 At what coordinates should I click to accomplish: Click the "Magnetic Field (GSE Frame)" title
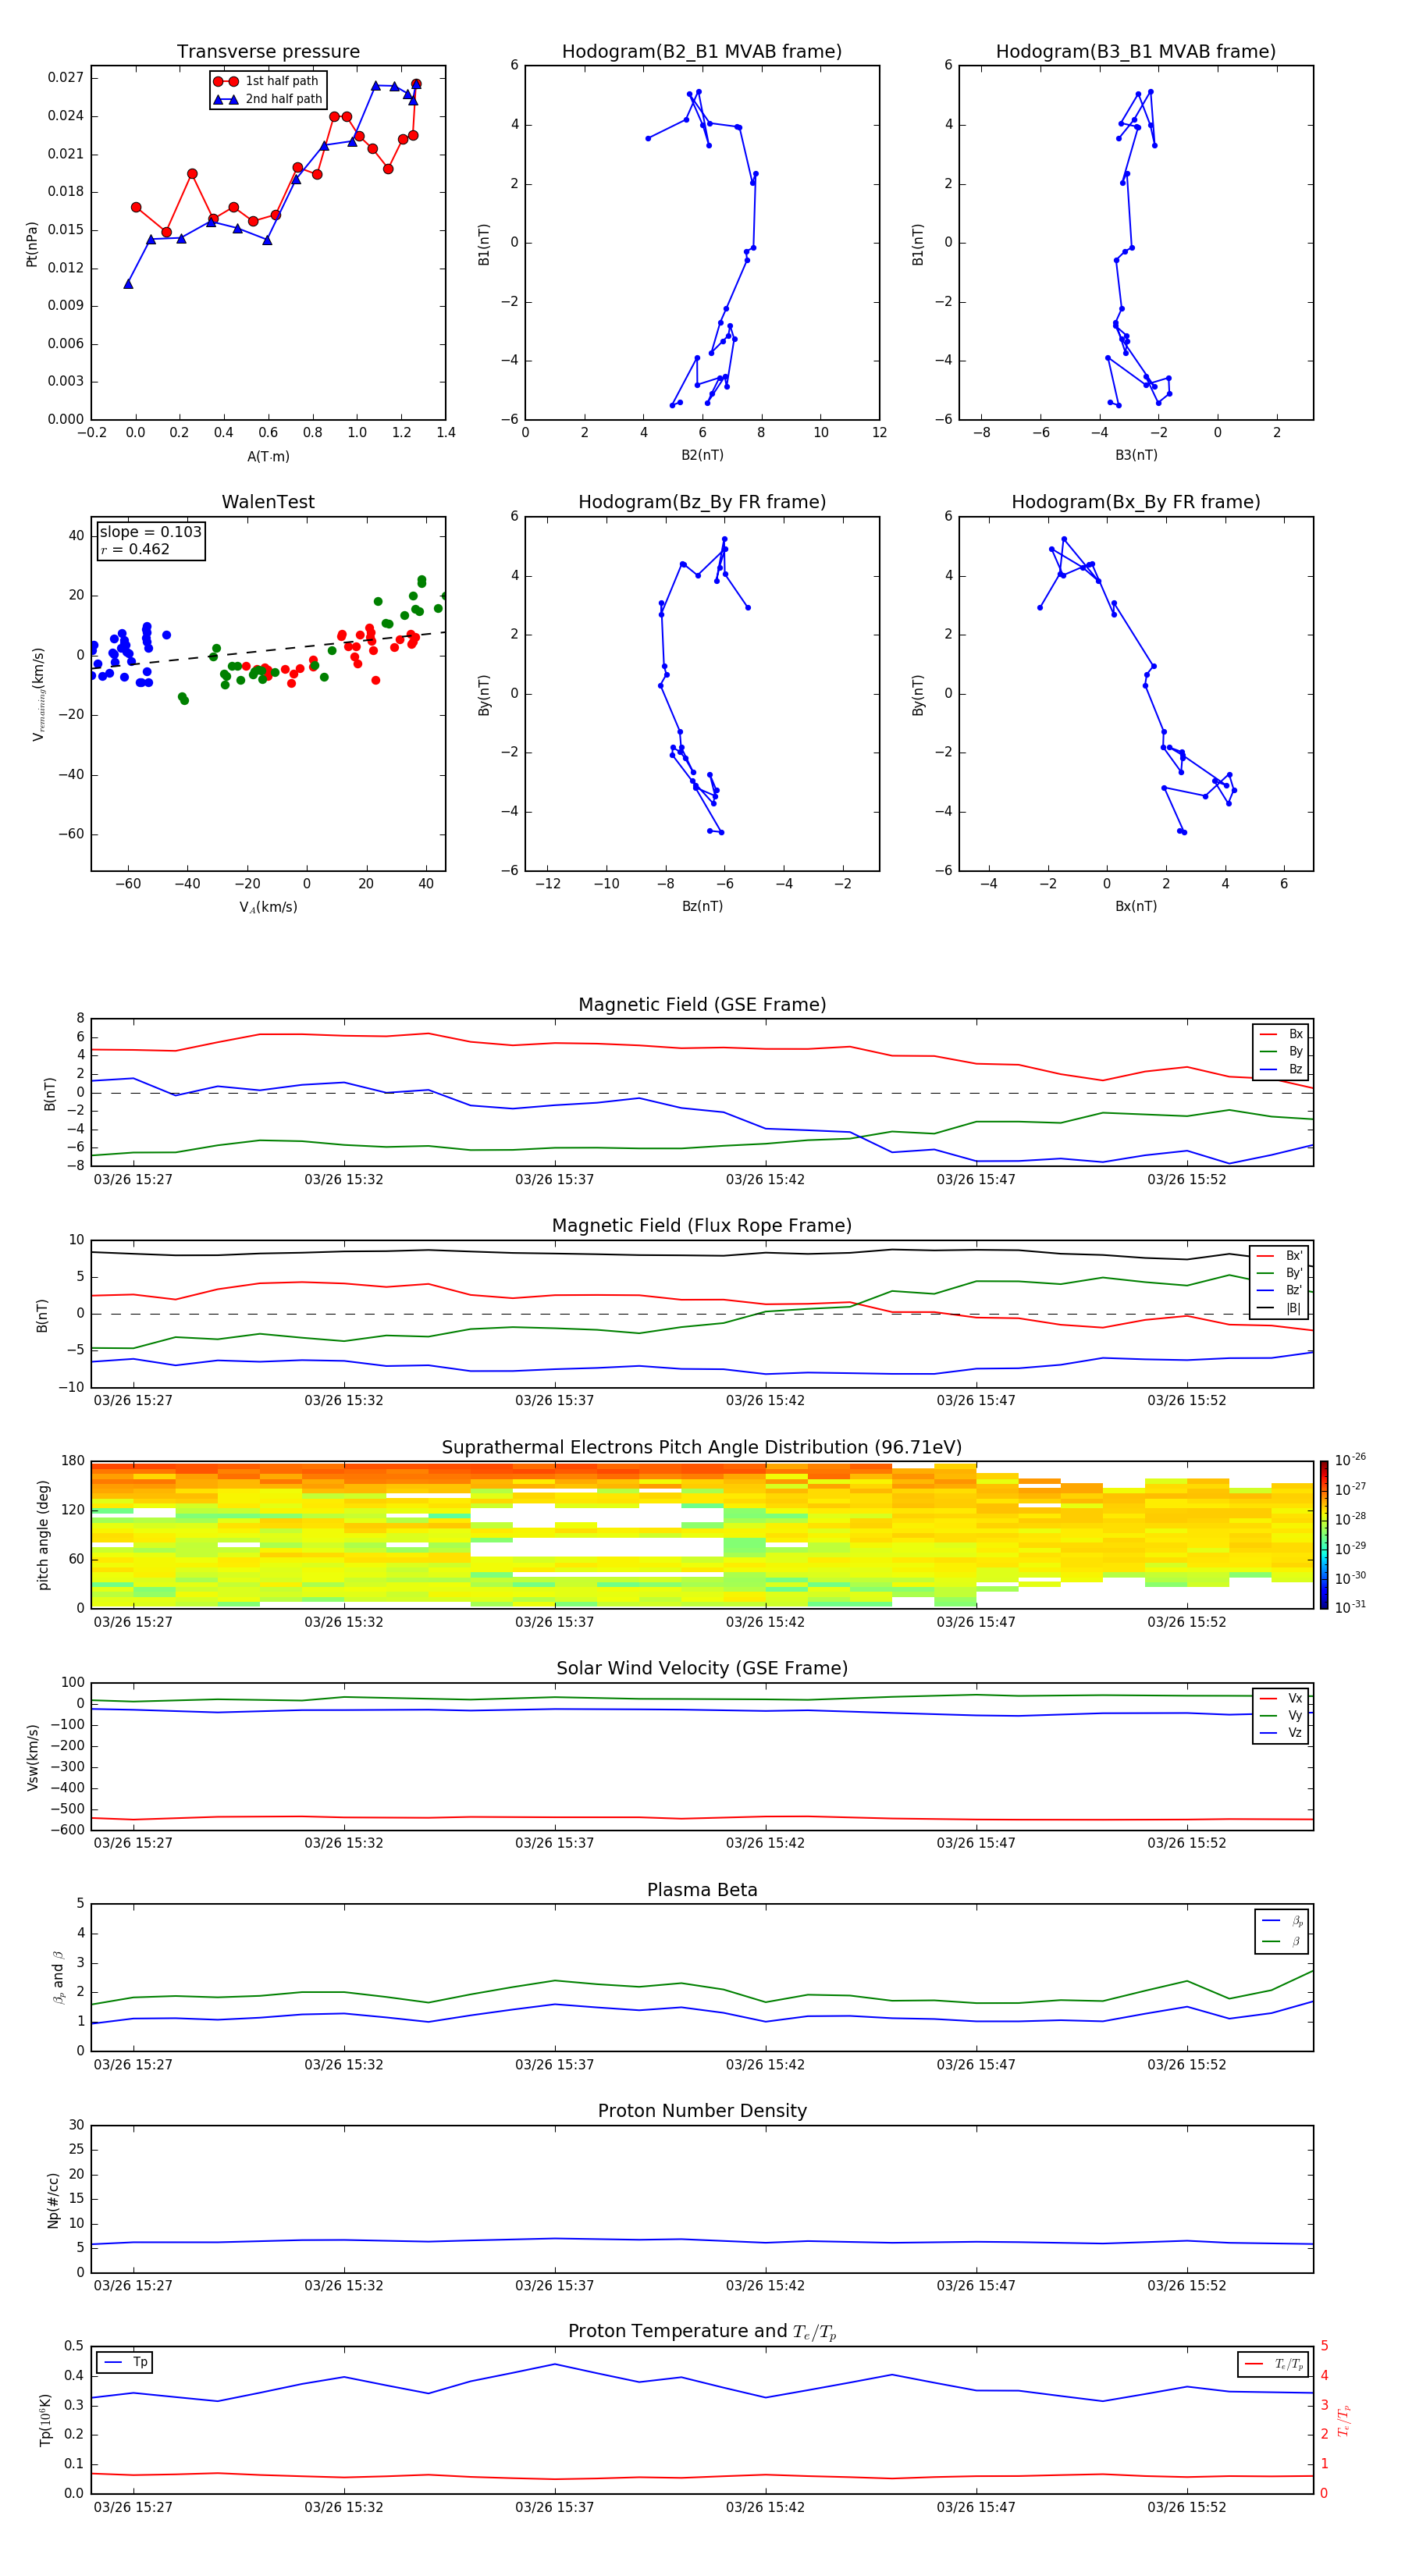(x=702, y=1005)
